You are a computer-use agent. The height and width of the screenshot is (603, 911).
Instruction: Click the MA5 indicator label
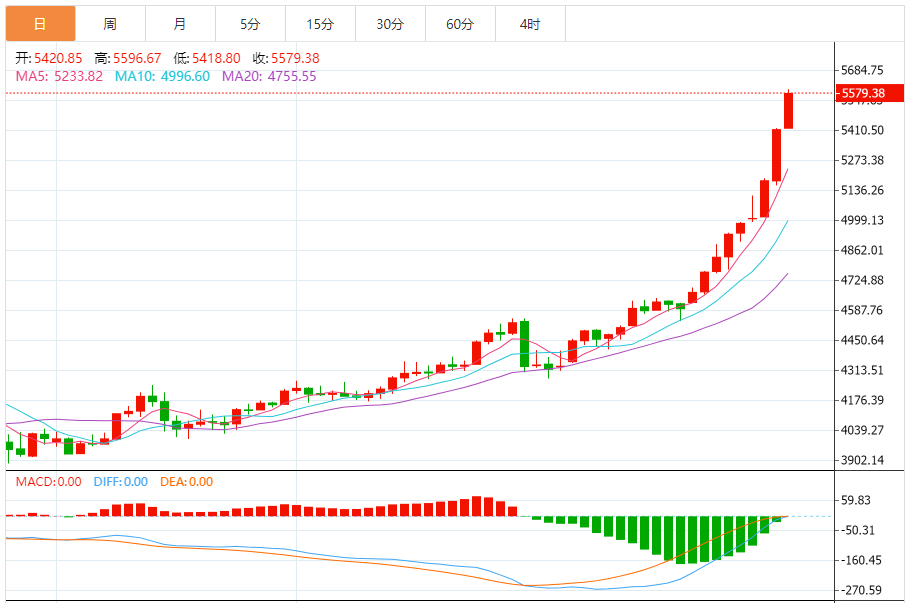point(59,76)
